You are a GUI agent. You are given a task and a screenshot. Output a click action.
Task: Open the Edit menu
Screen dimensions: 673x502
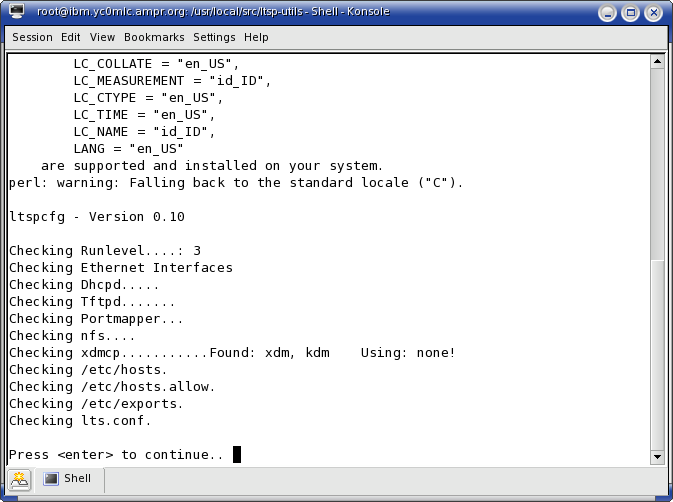click(70, 37)
